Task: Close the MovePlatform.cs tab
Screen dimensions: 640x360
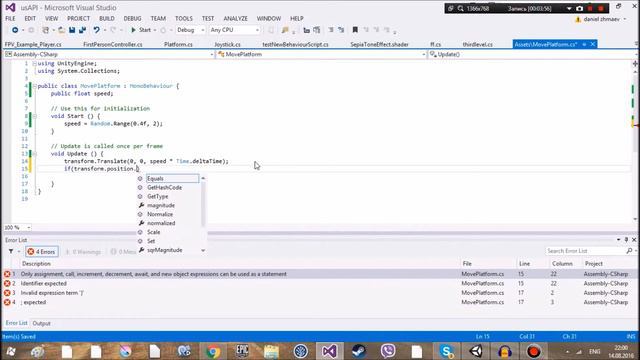Action: pos(593,44)
